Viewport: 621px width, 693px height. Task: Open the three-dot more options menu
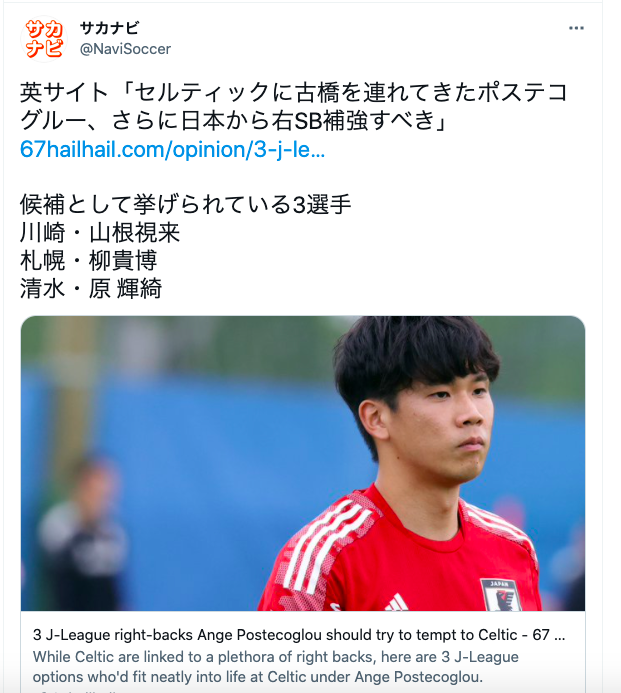click(x=576, y=28)
